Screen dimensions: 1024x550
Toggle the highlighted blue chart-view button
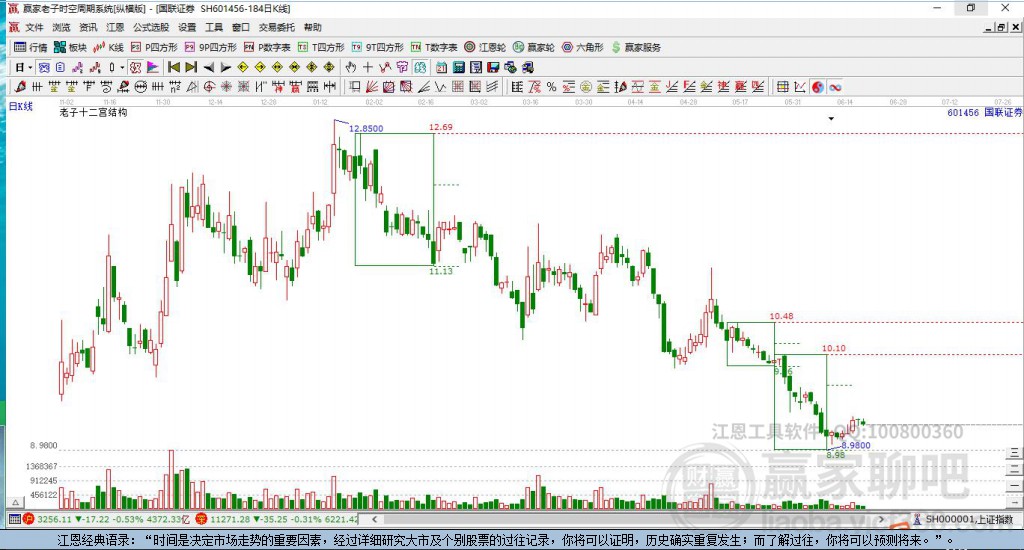(x=44, y=67)
